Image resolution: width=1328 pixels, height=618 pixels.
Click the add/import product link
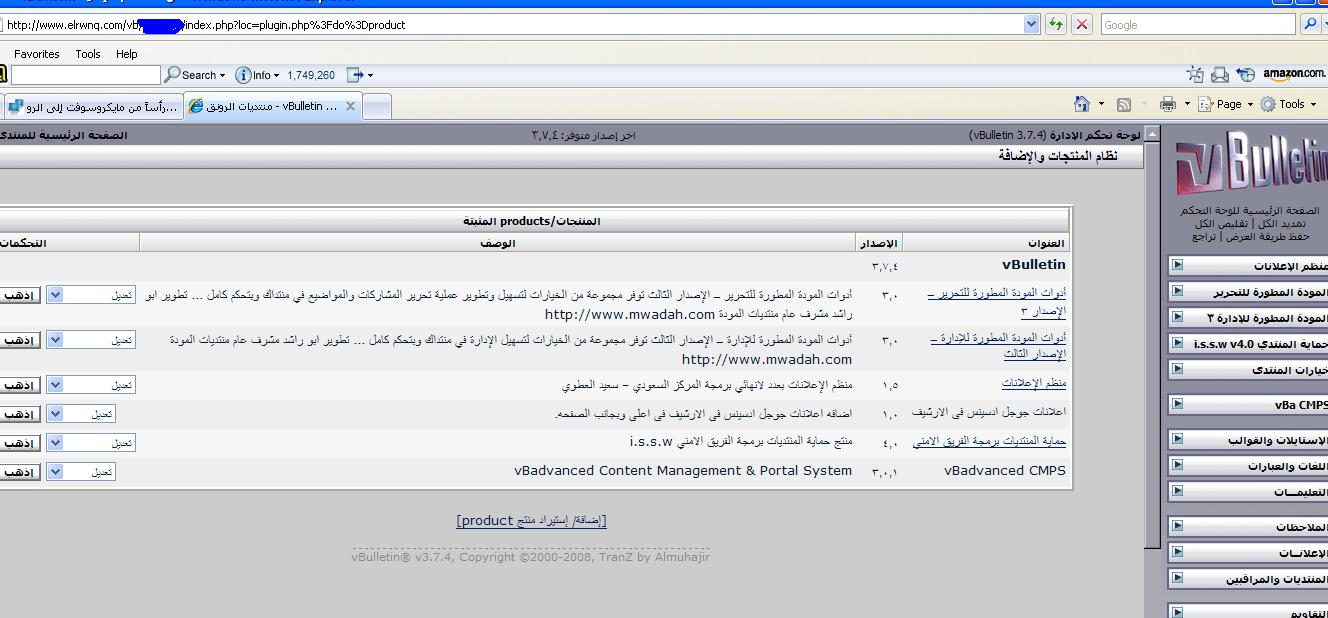[x=531, y=521]
